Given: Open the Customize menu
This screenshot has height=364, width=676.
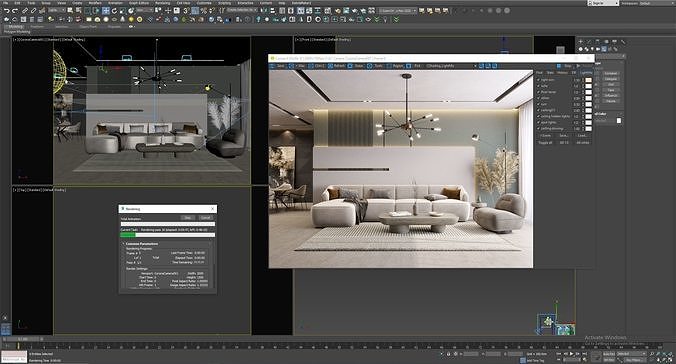Looking at the screenshot, I should (x=204, y=3).
